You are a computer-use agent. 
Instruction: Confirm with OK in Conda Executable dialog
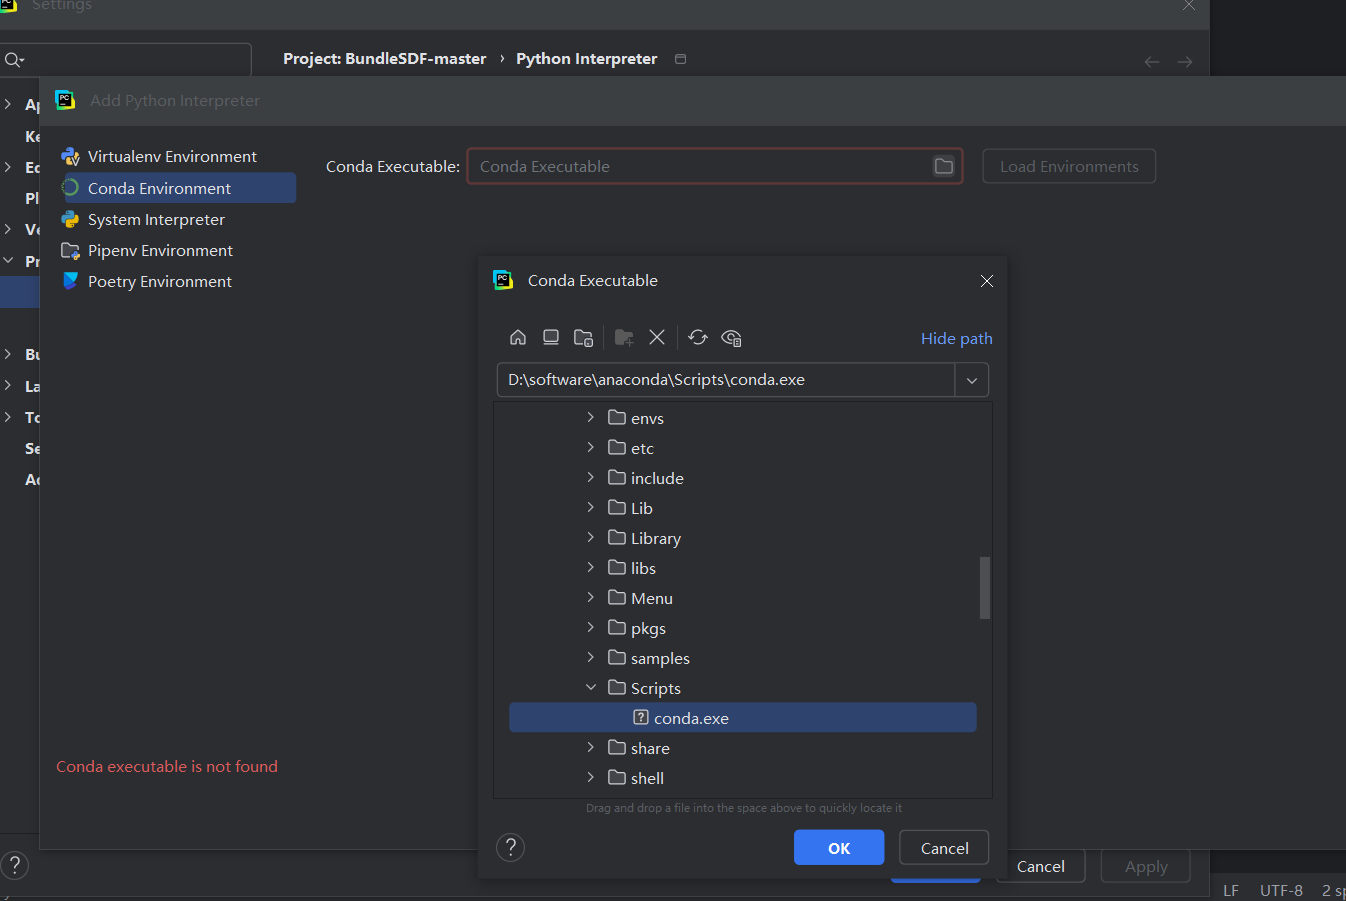click(x=839, y=848)
